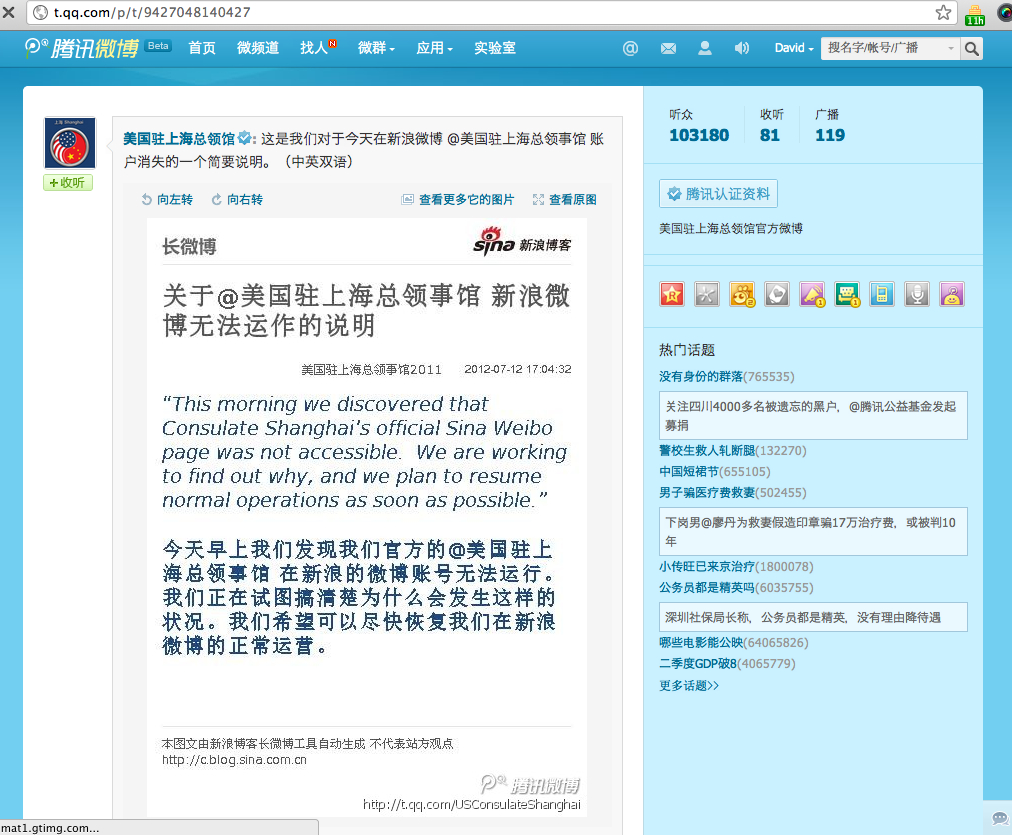Open the 11h extension icon in the browser toolbar

pos(975,14)
